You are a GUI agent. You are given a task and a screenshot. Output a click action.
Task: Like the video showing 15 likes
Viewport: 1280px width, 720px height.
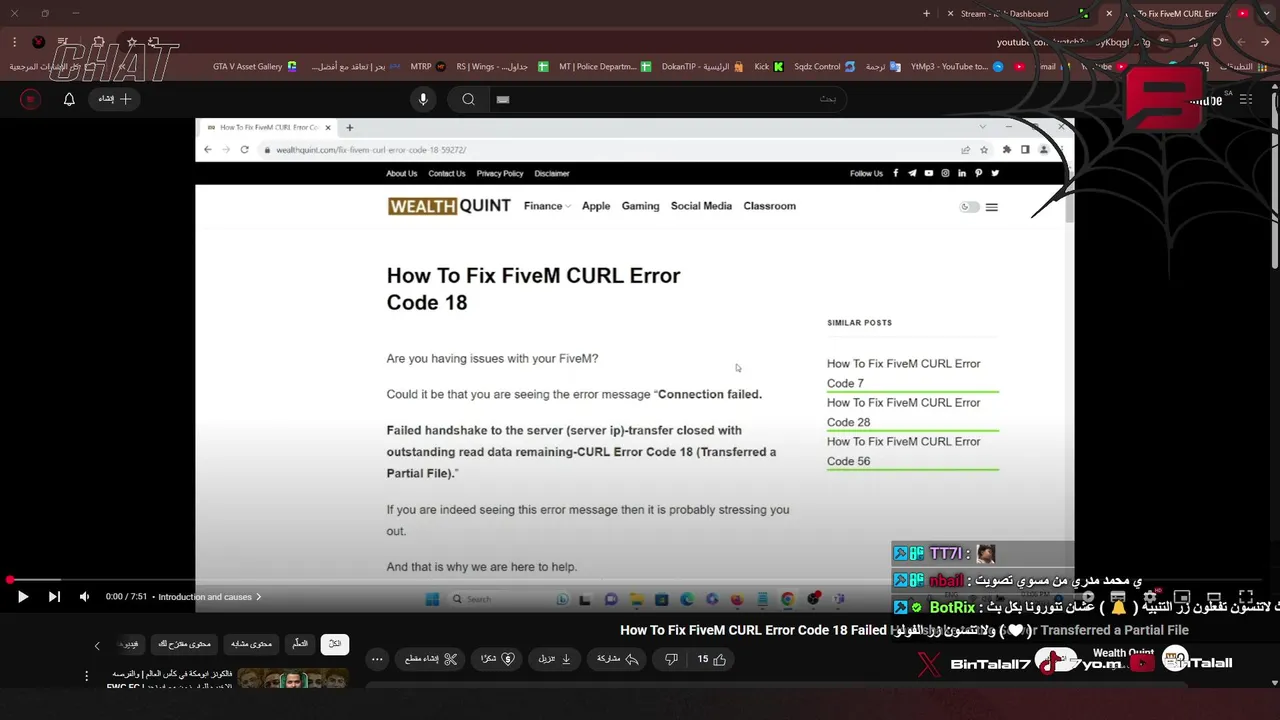pyautogui.click(x=712, y=659)
